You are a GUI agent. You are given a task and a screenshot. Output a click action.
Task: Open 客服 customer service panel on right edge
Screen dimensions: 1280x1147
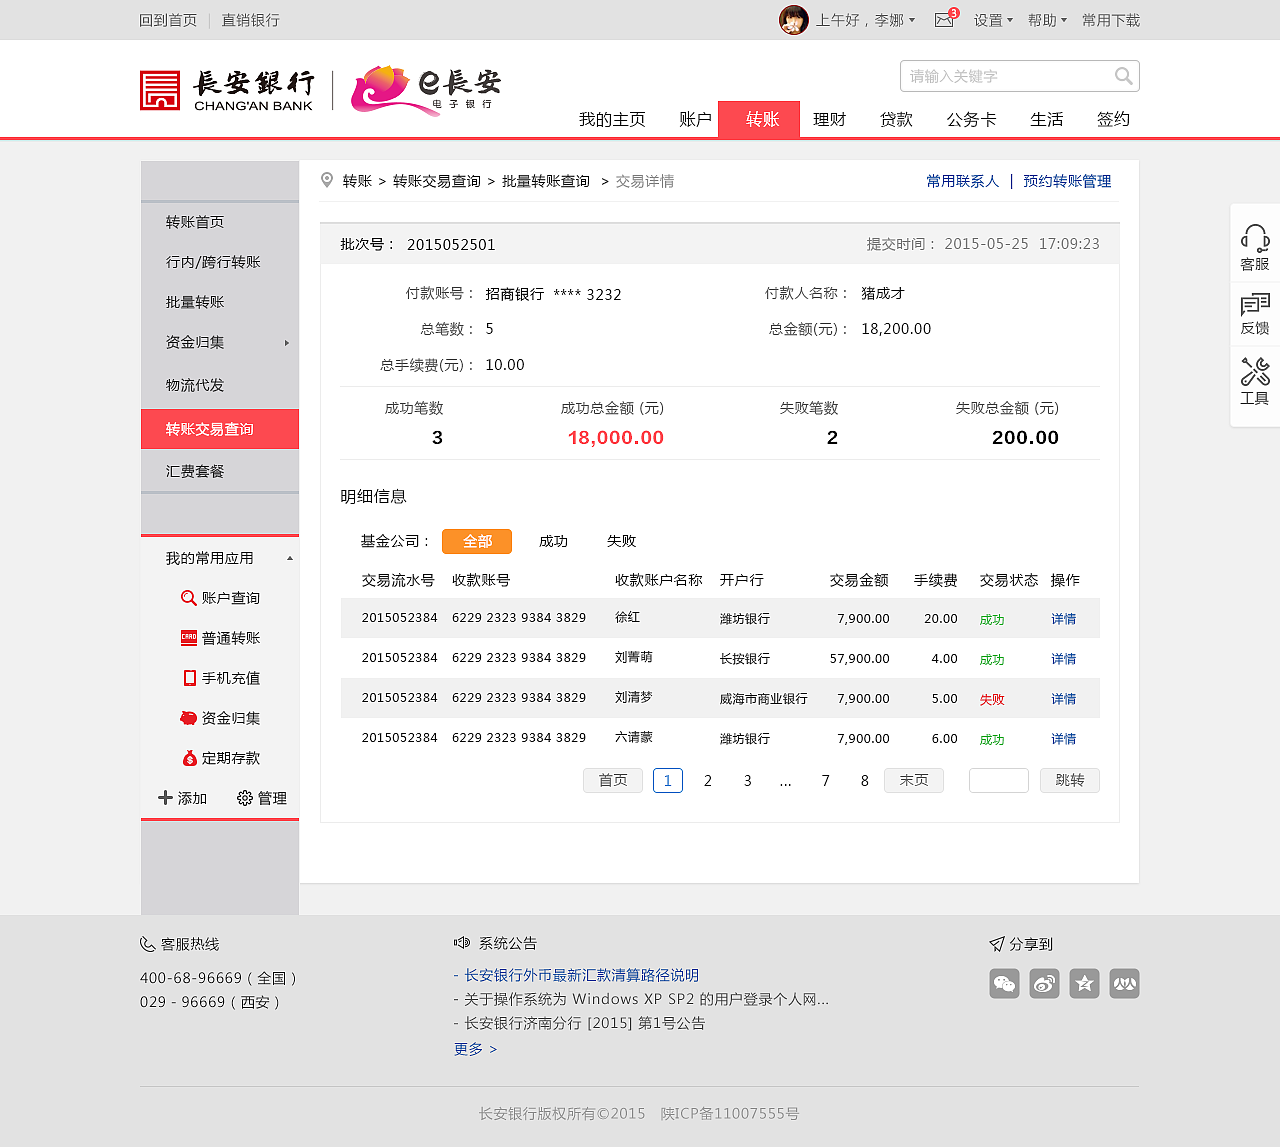coord(1255,246)
